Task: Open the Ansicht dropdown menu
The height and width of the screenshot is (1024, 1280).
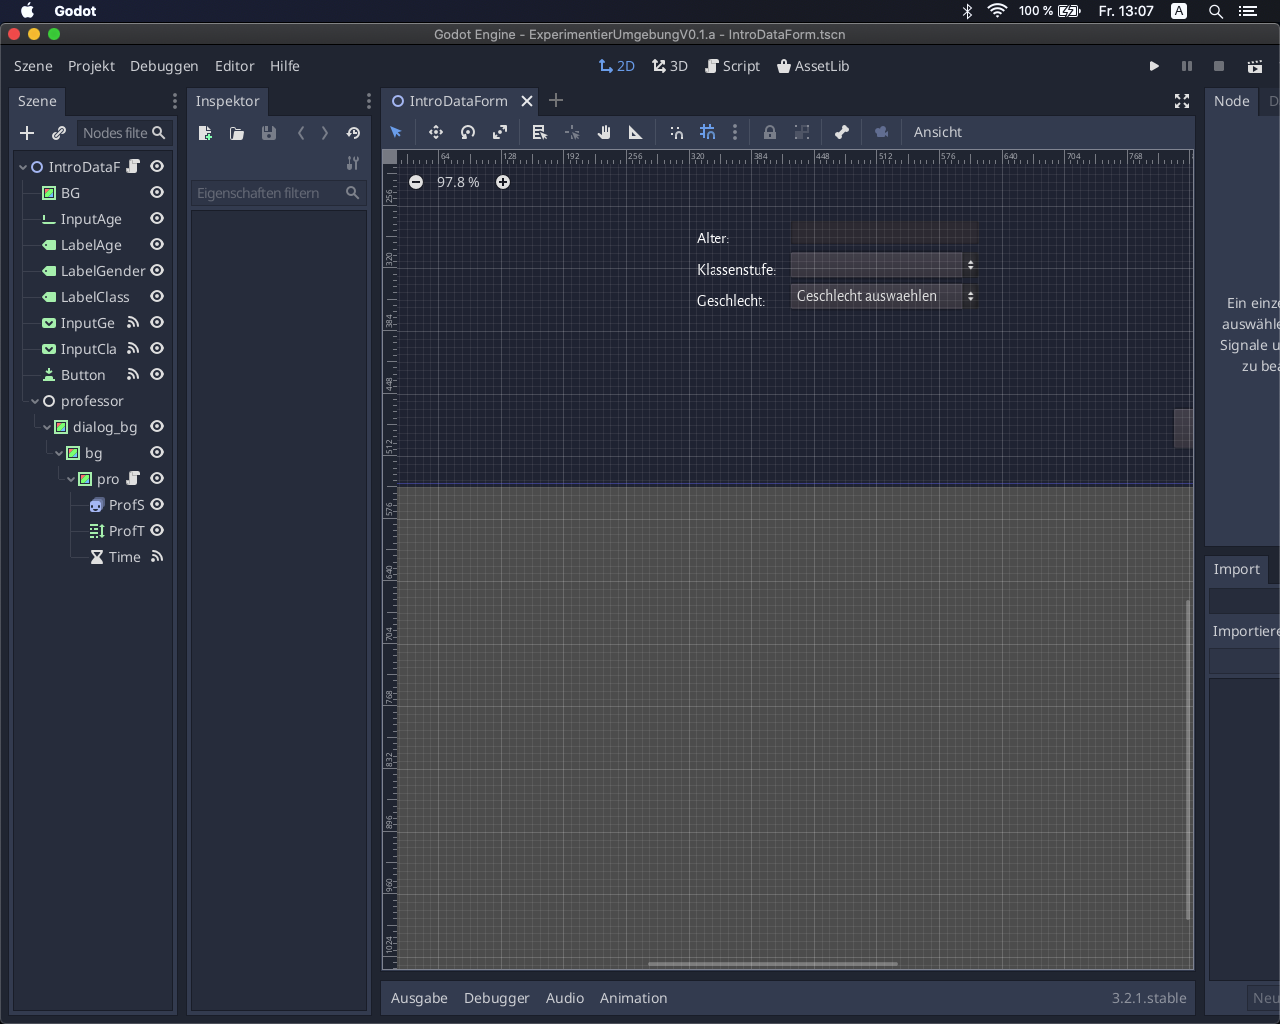Action: [938, 132]
